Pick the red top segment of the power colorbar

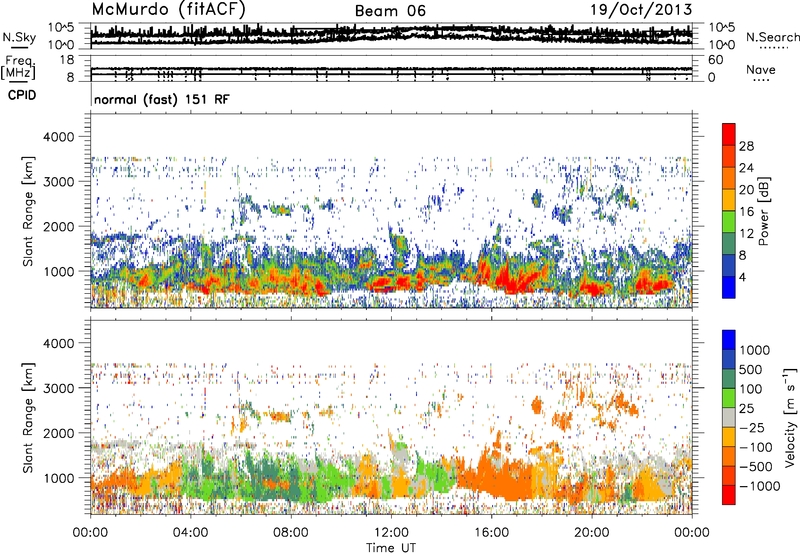click(x=729, y=135)
